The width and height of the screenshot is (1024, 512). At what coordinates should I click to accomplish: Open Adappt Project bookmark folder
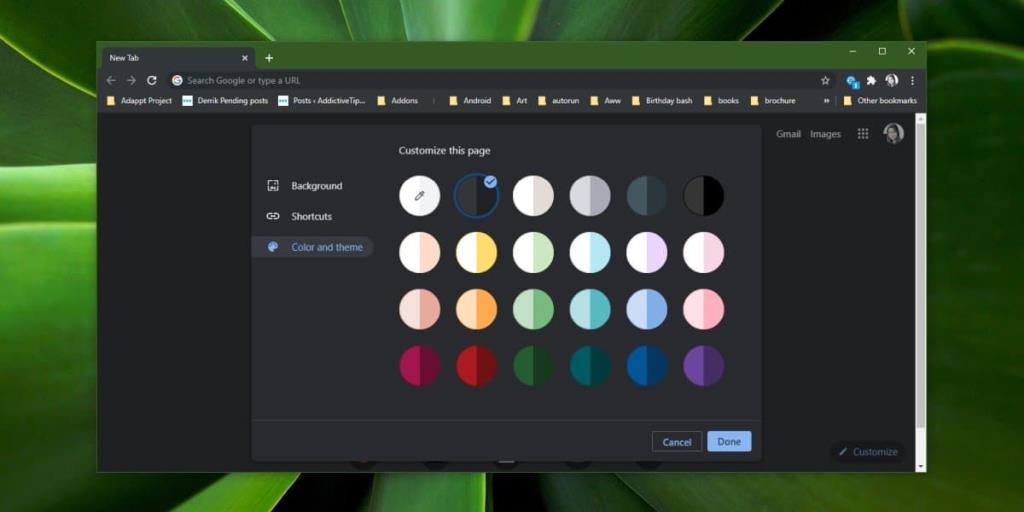(x=139, y=101)
